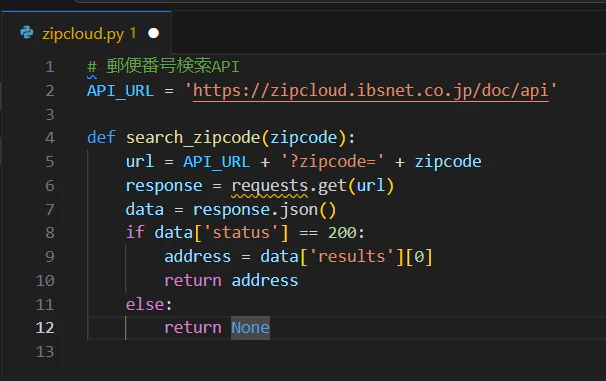Click 'return' keyword on line 10

click(x=193, y=281)
